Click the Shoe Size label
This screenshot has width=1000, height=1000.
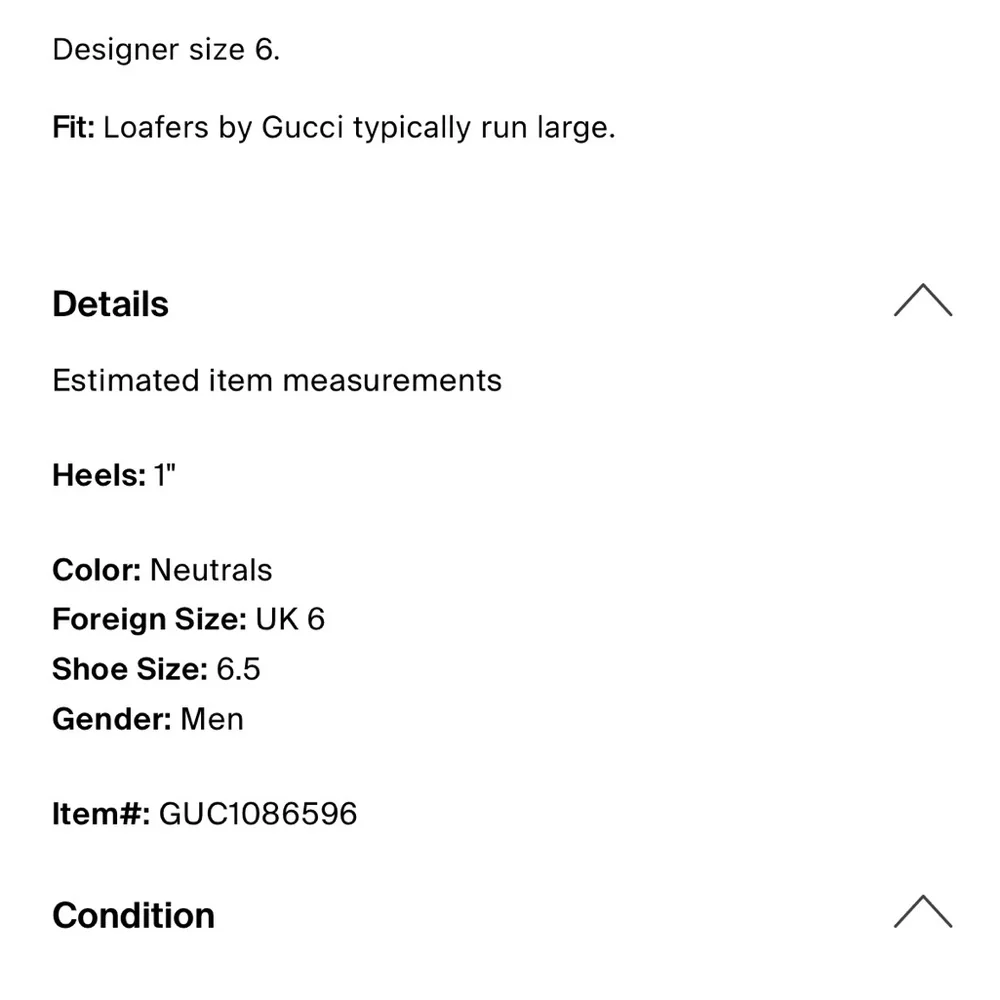click(130, 669)
